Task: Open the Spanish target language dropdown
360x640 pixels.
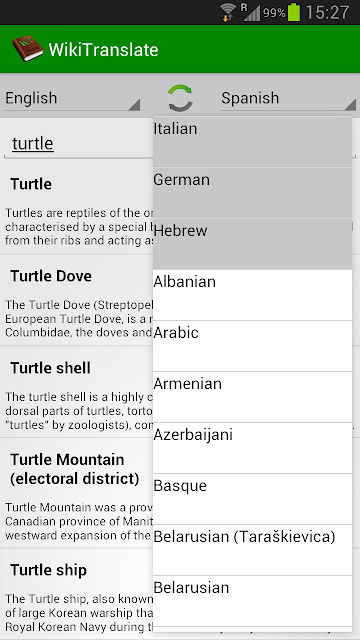Action: 288,99
